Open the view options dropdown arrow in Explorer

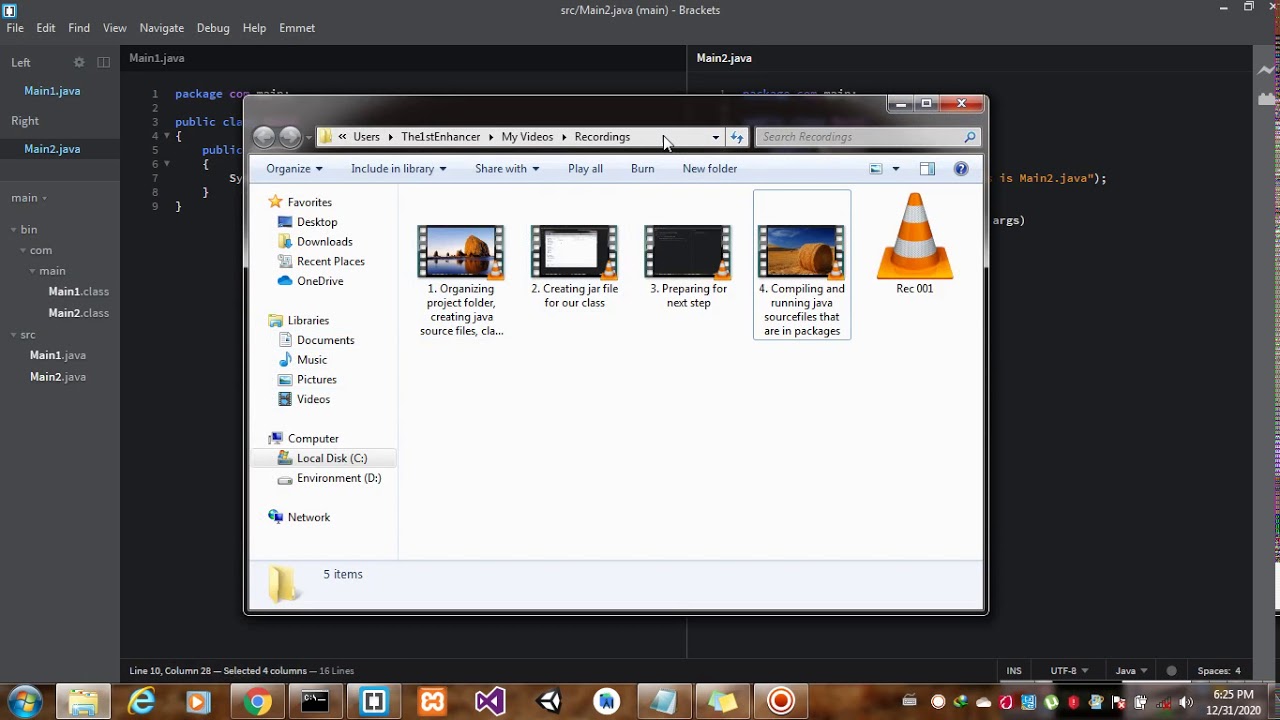895,169
